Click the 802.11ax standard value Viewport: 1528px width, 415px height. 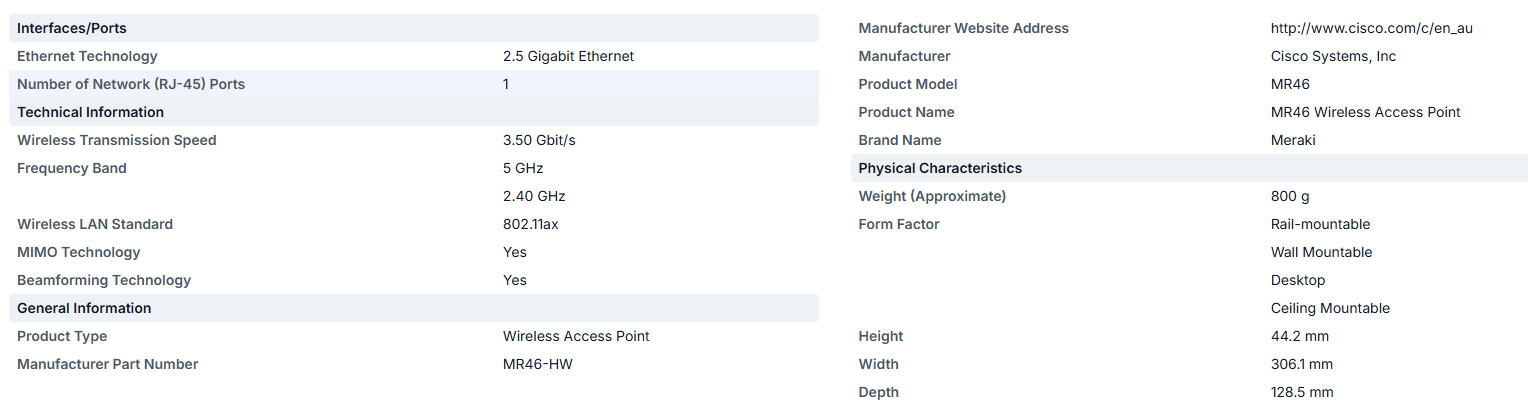pos(530,224)
